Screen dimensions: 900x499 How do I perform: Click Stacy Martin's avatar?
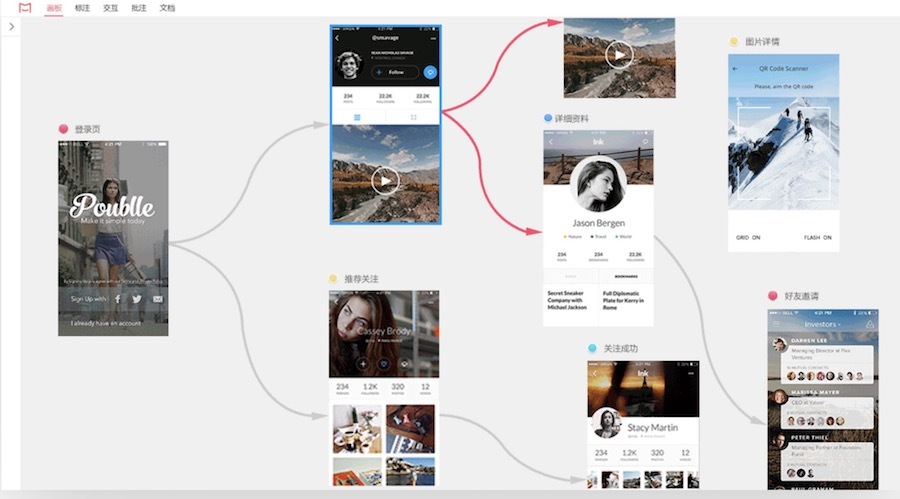coord(606,422)
